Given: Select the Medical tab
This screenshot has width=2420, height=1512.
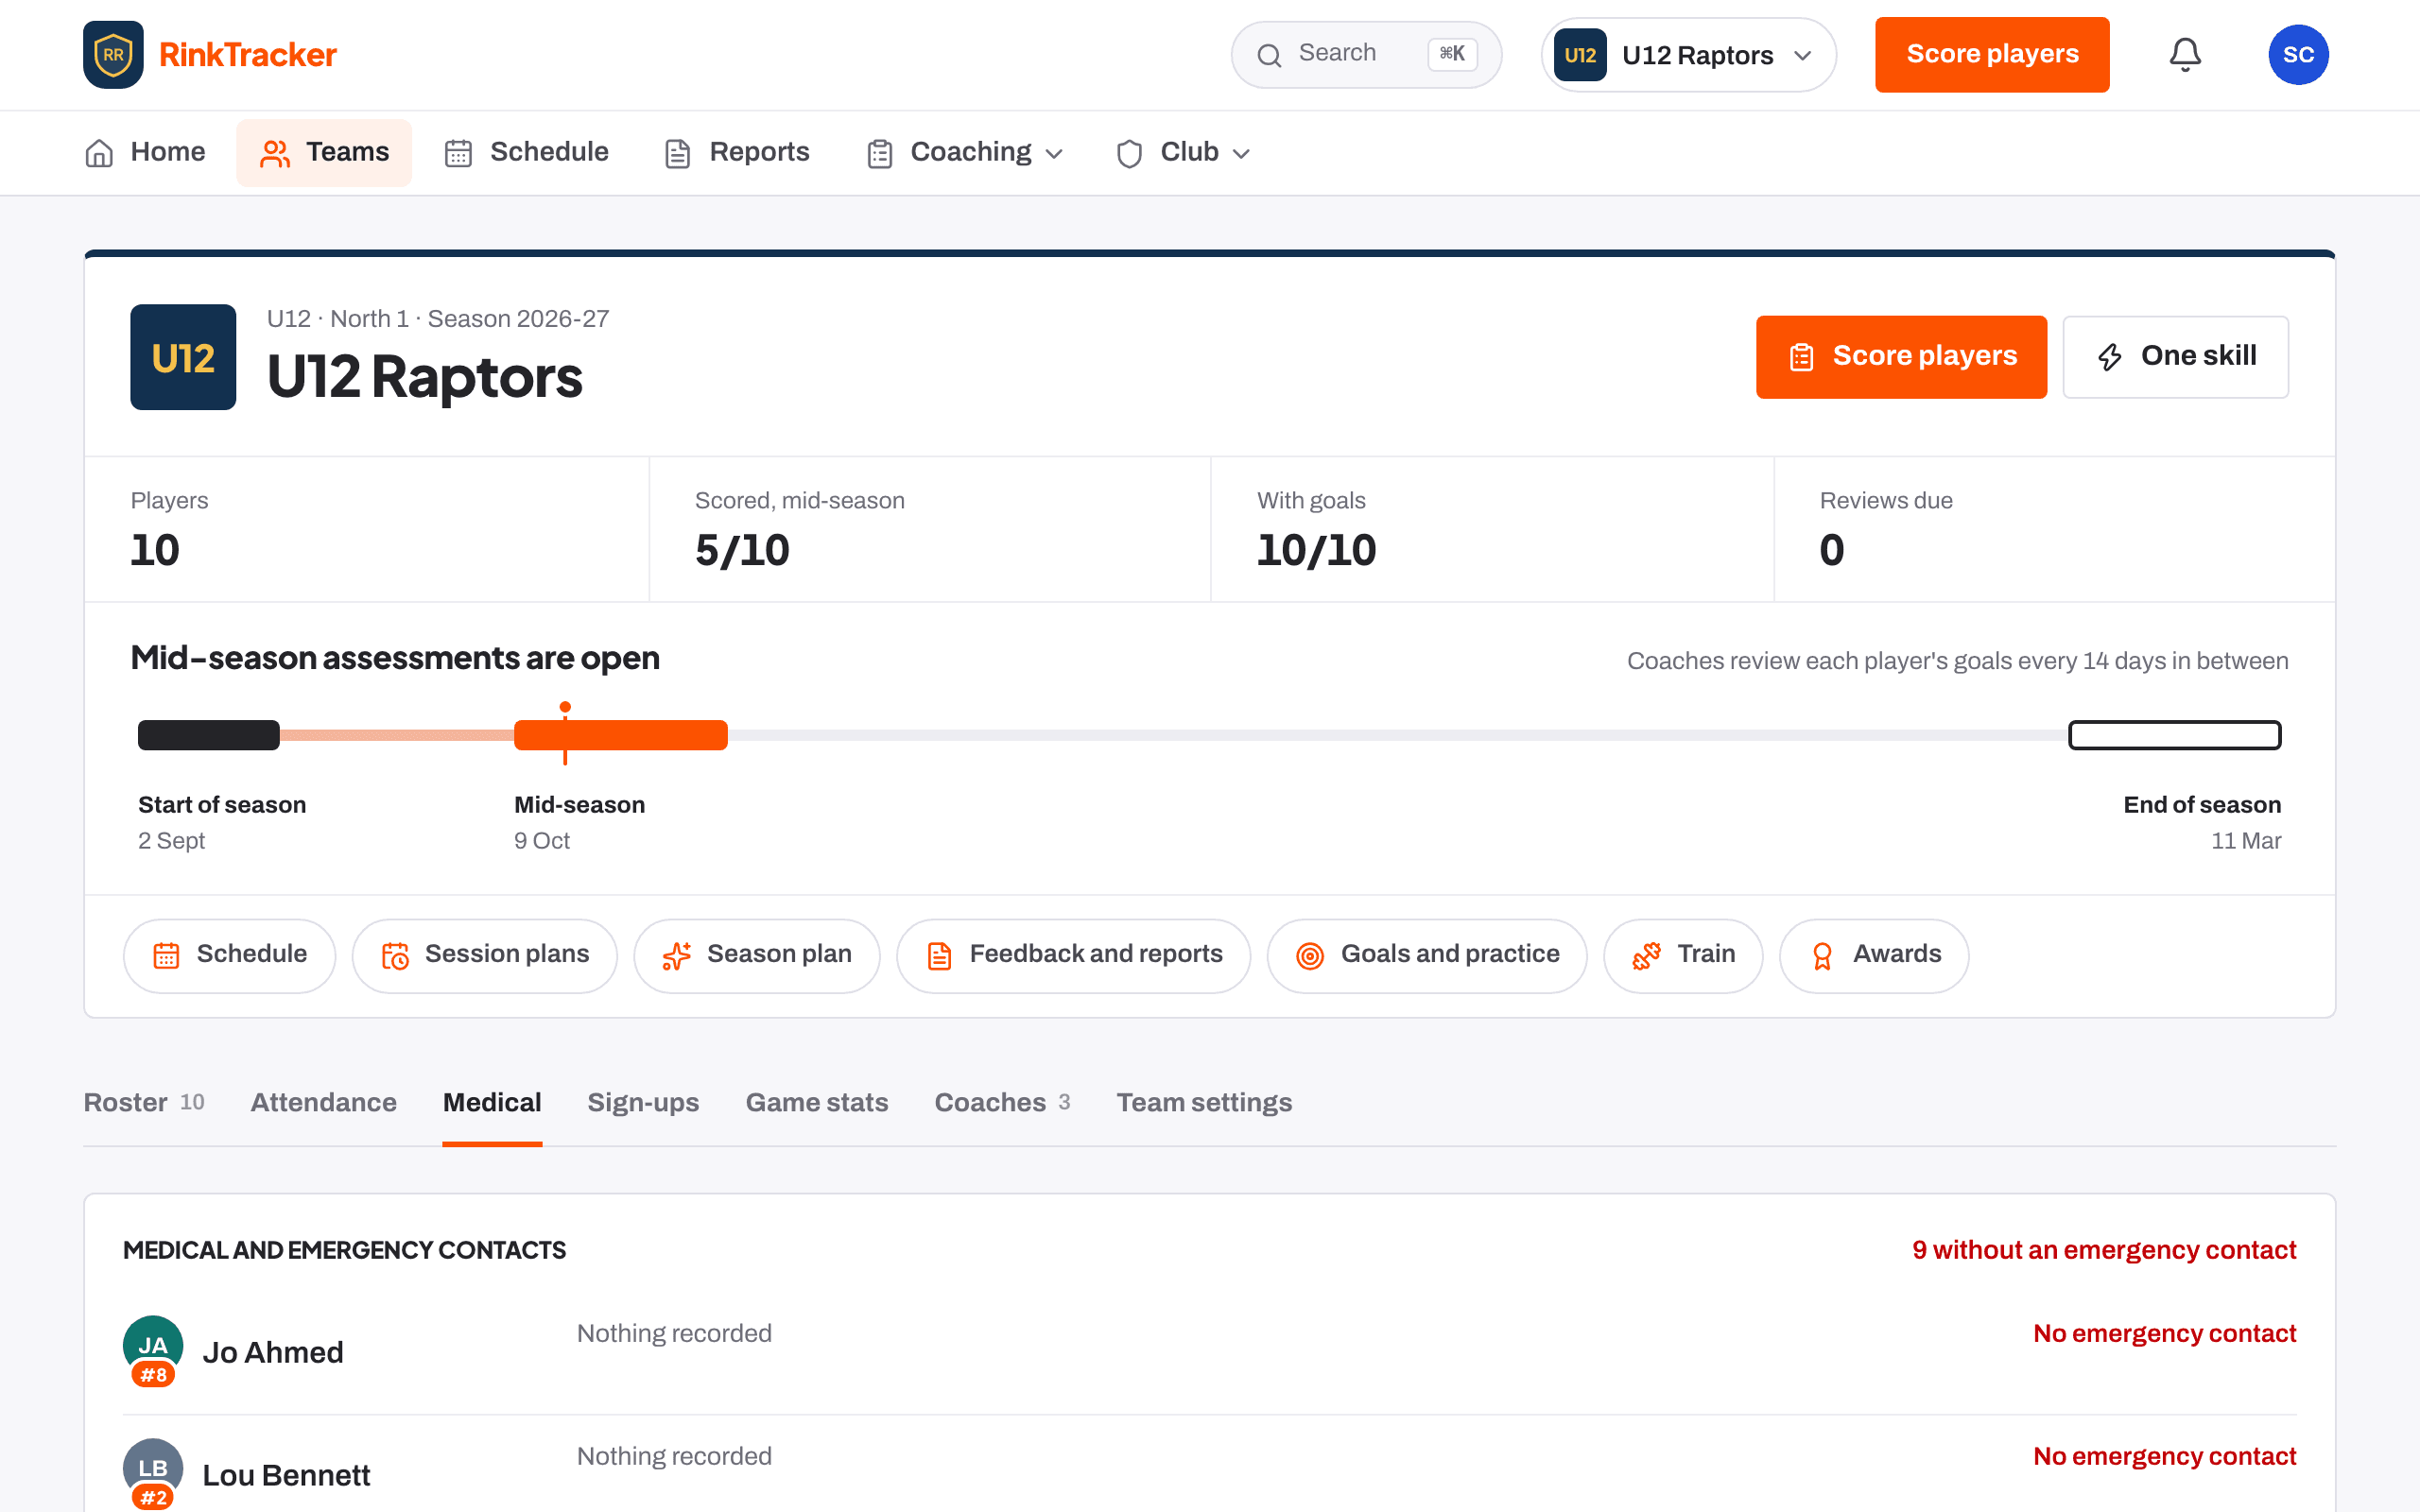Looking at the screenshot, I should coord(492,1102).
